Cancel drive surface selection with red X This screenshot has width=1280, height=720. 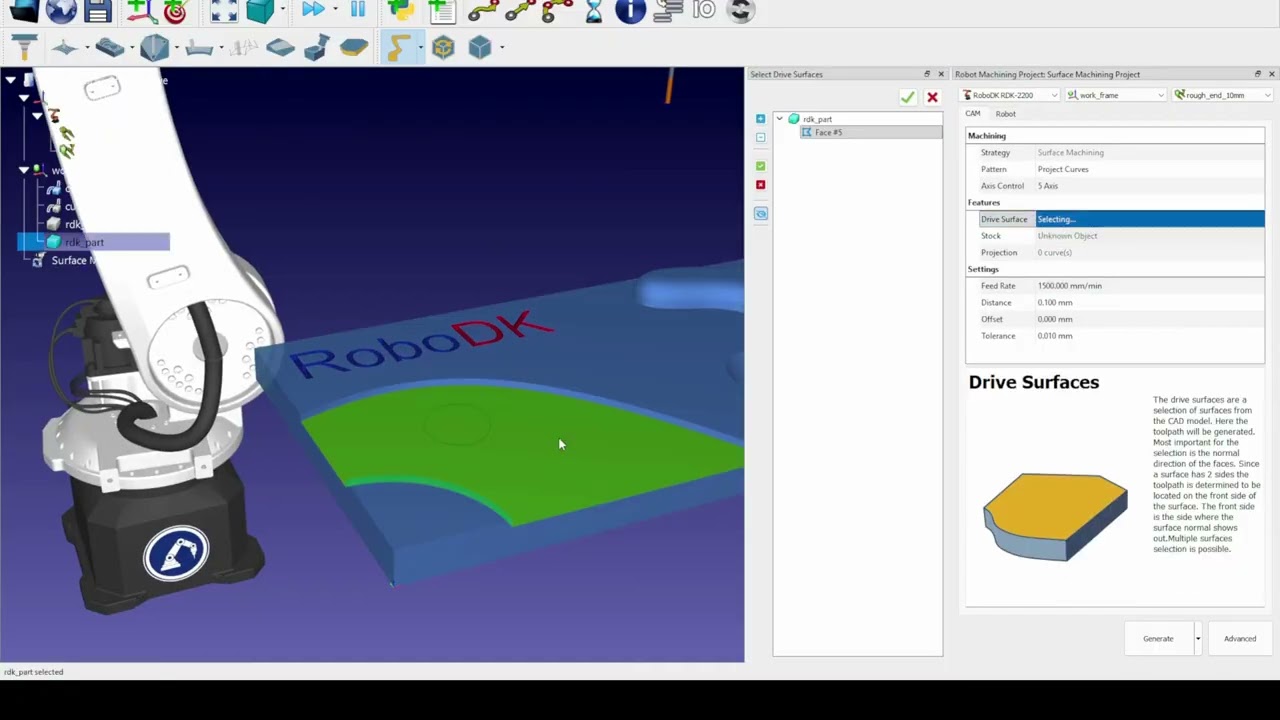(x=932, y=97)
